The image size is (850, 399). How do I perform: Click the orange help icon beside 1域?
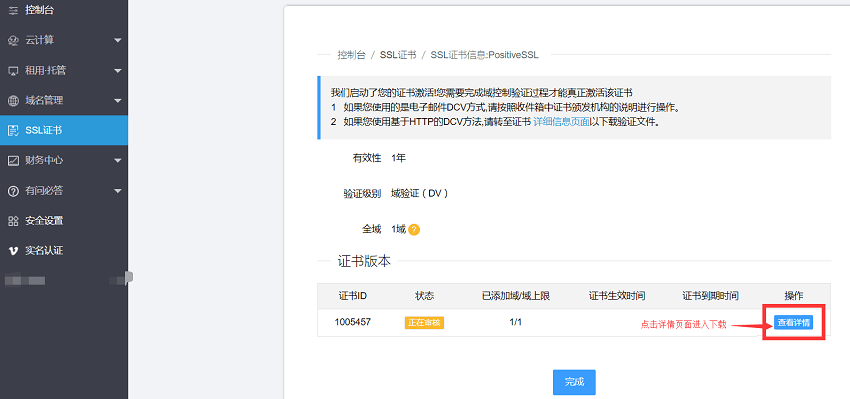[x=414, y=230]
